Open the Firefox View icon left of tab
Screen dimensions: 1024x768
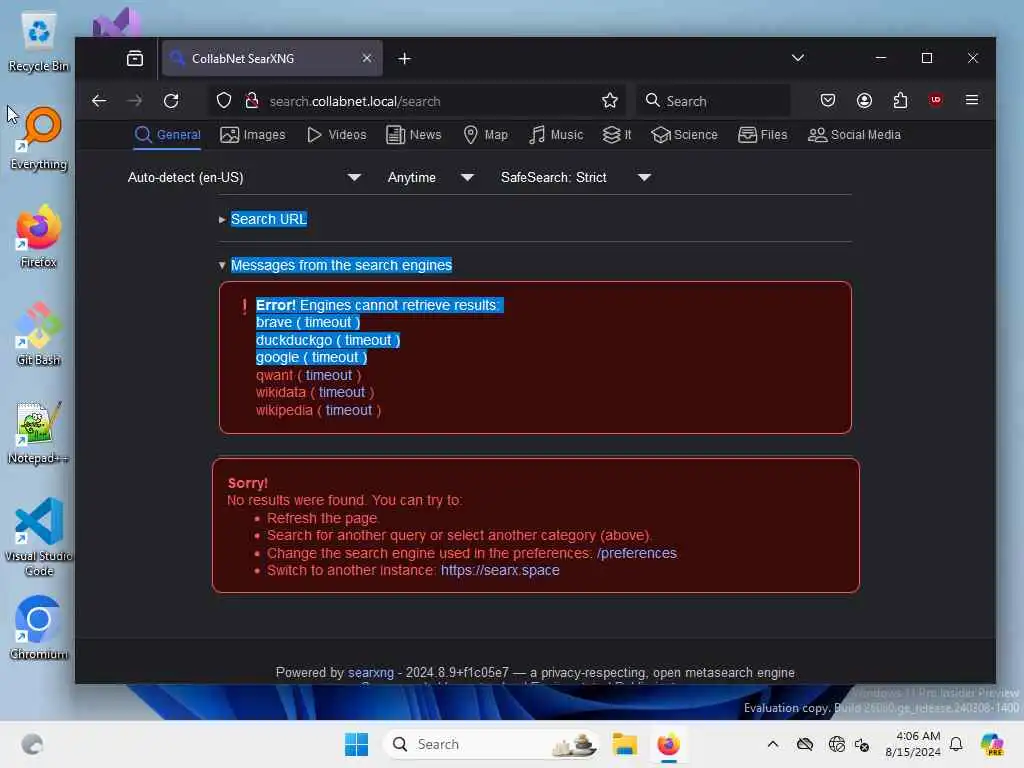135,59
